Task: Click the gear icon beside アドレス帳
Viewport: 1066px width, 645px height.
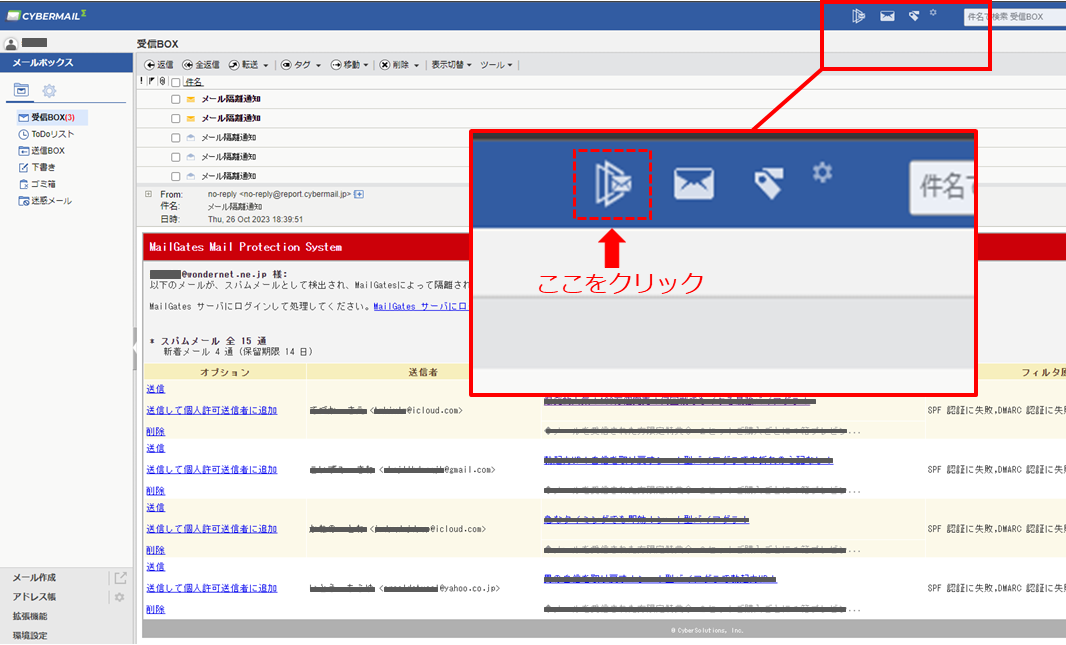Action: (x=120, y=597)
